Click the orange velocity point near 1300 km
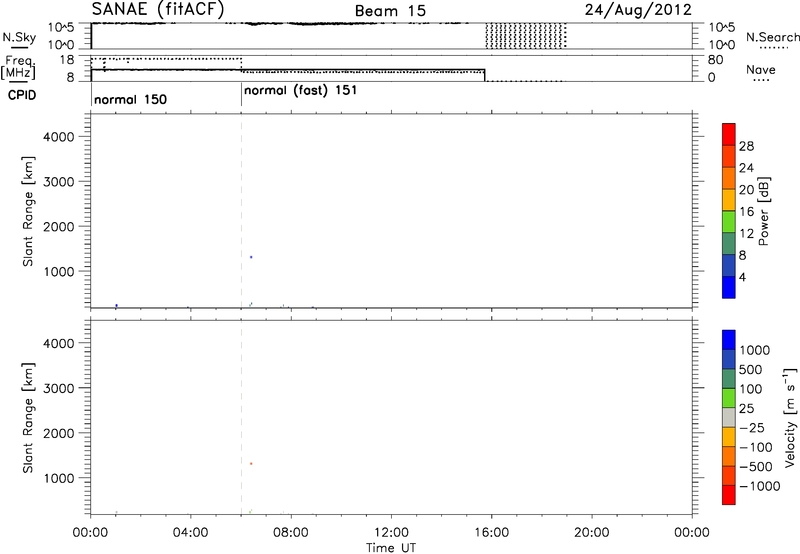Viewport: 800px width, 554px height. 251,464
